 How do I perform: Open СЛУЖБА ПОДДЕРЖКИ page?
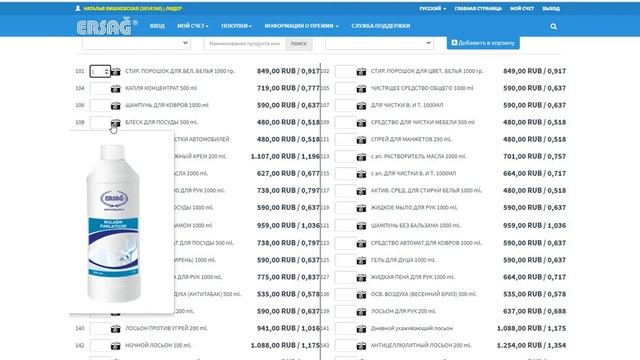380,26
